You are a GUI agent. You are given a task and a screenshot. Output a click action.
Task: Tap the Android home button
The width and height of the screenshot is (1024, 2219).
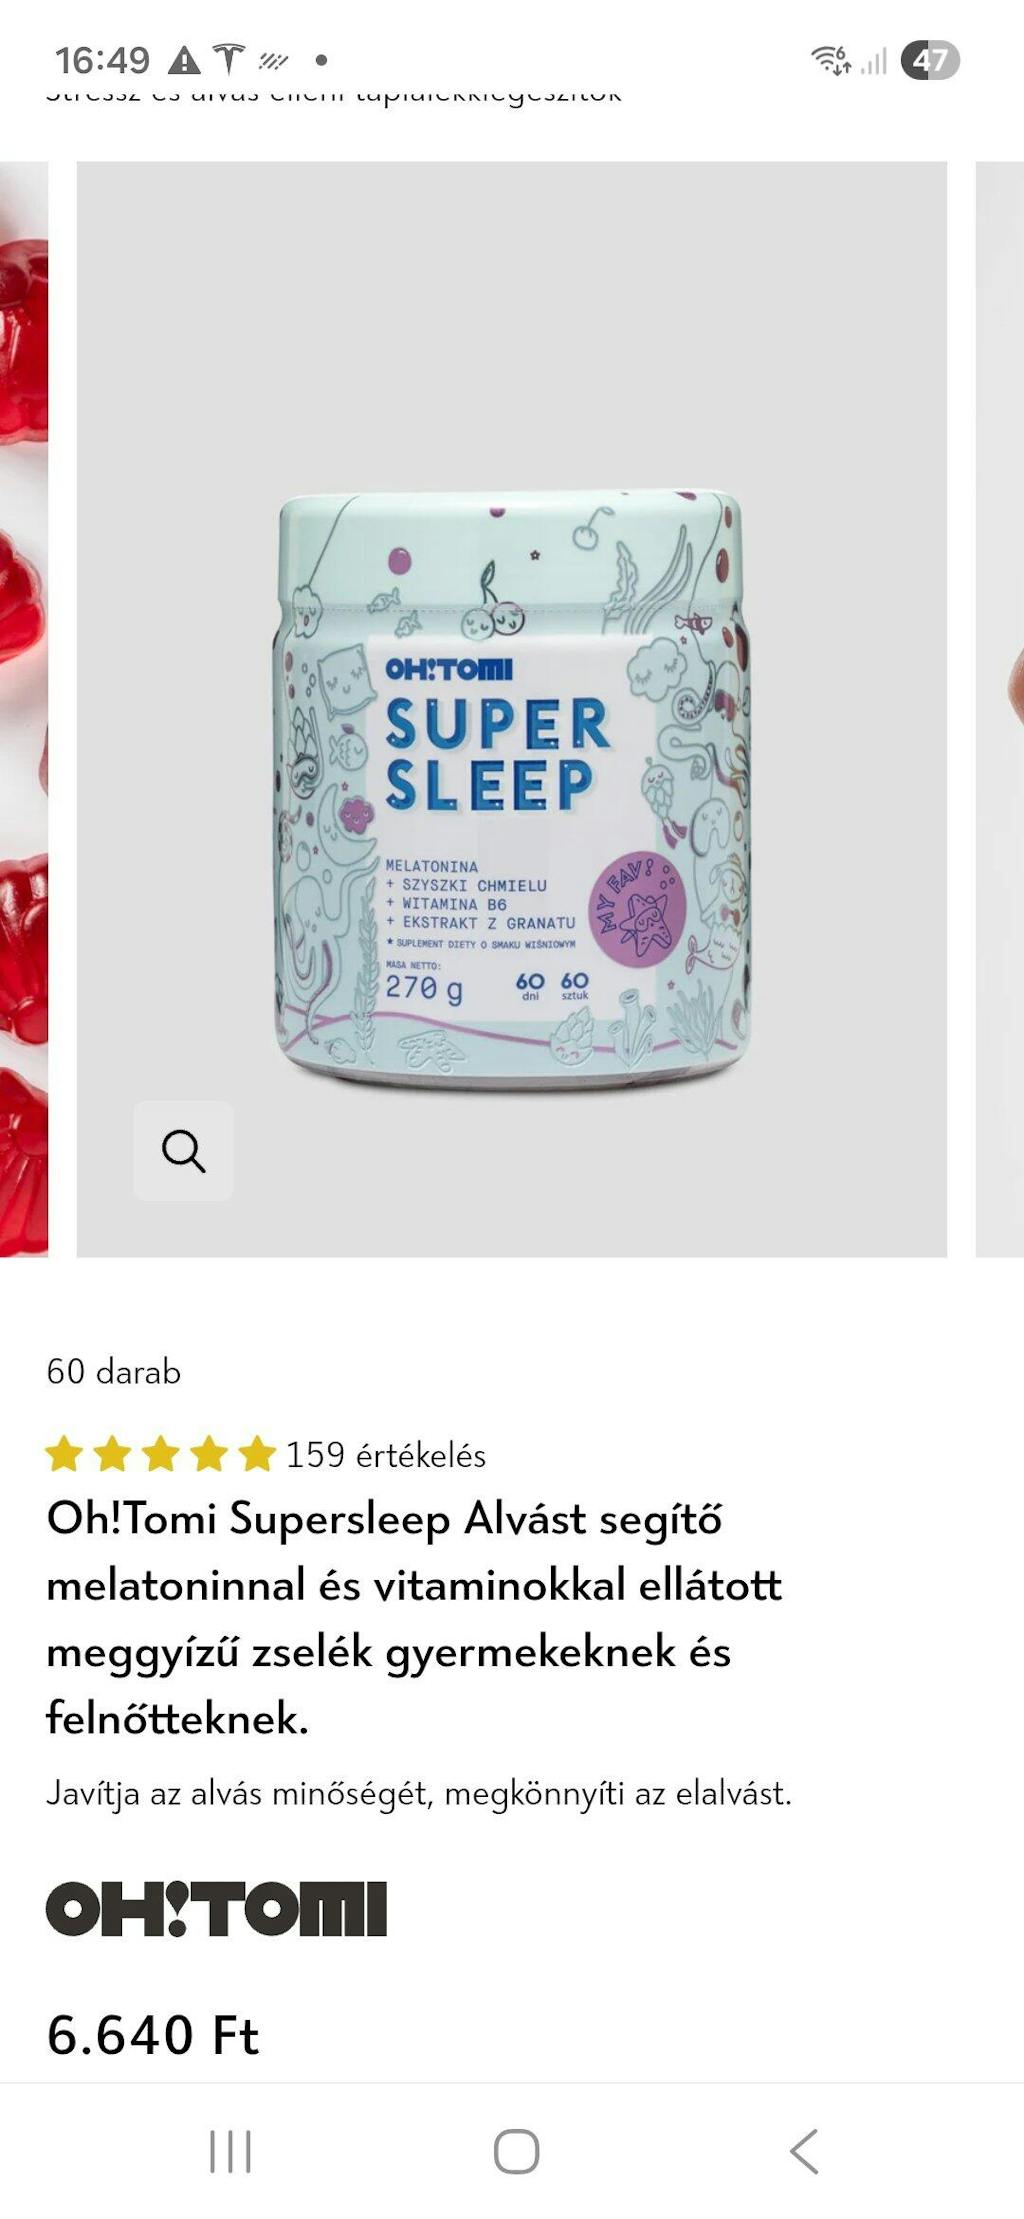pyautogui.click(x=516, y=2150)
